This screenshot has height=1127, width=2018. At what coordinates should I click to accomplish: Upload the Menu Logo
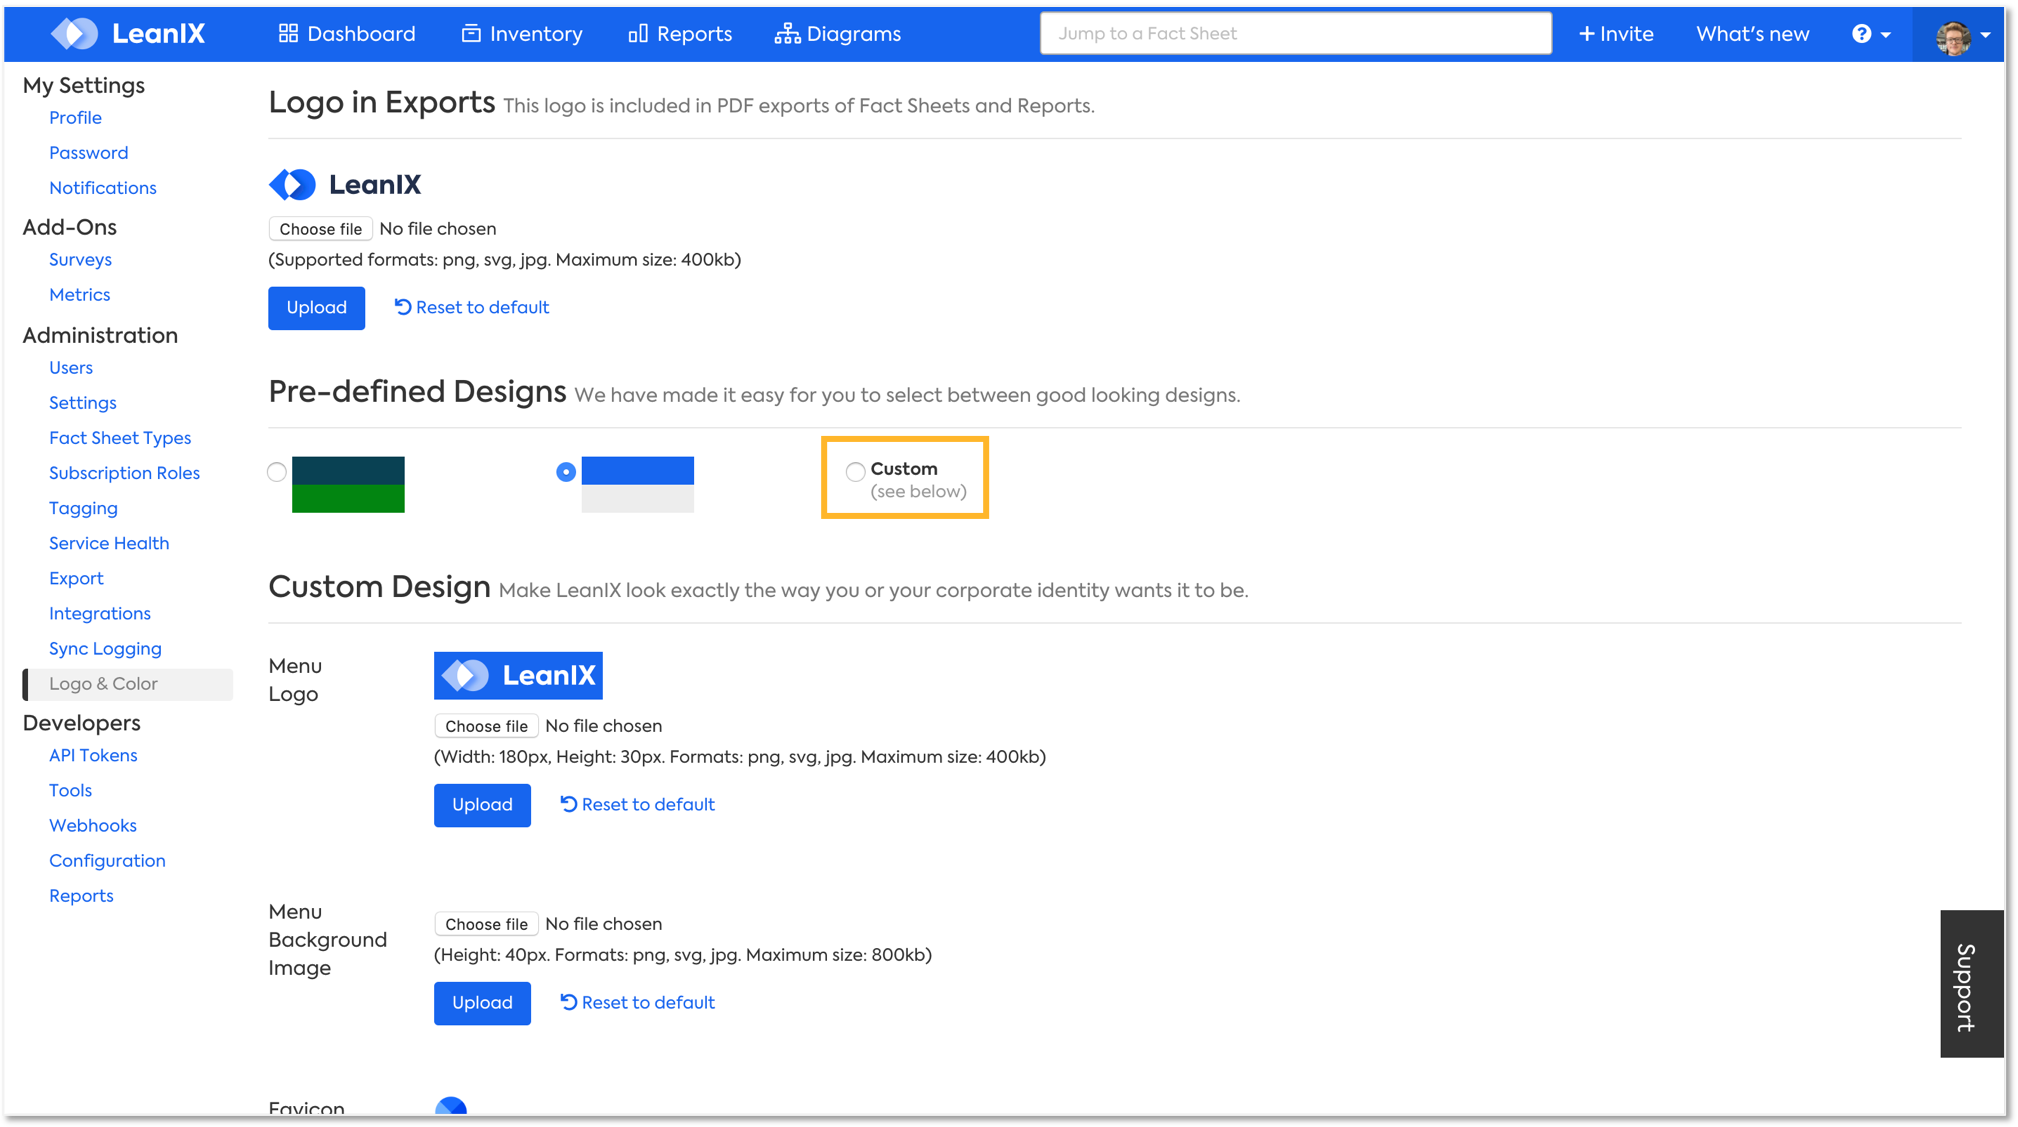(x=482, y=805)
